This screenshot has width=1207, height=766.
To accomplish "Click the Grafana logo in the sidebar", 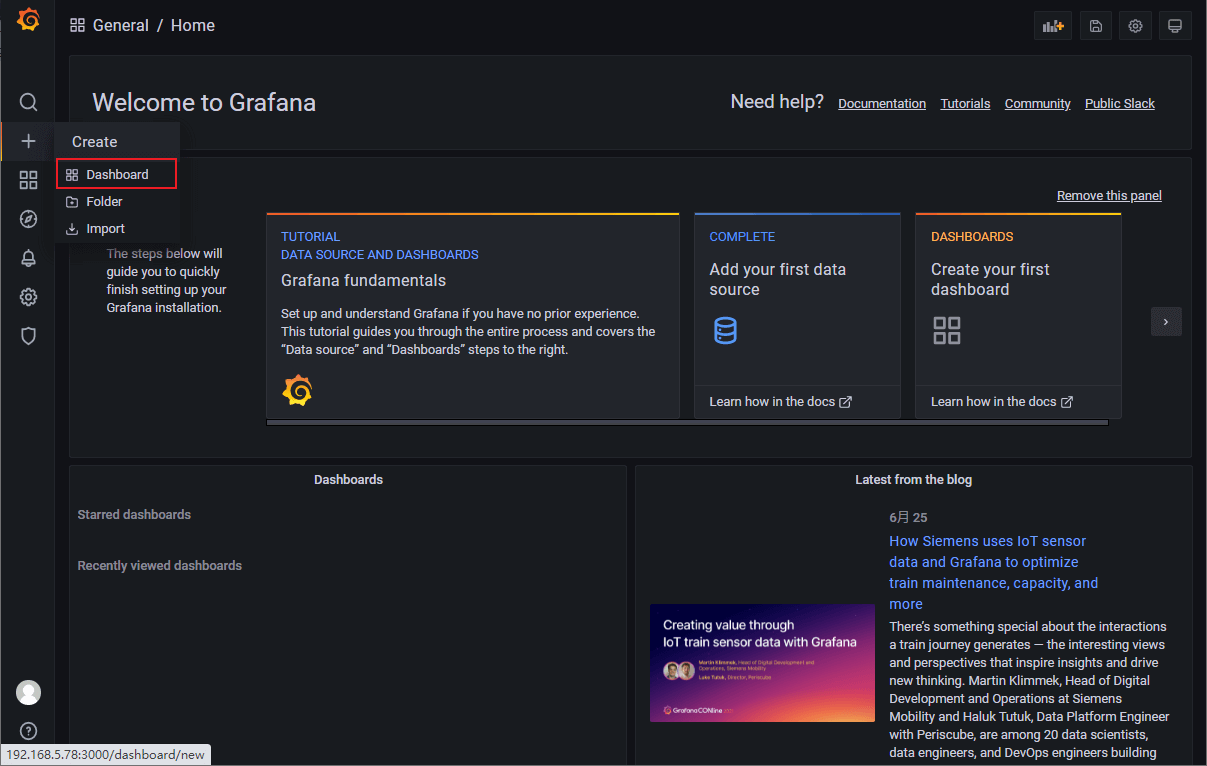I will tap(28, 20).
